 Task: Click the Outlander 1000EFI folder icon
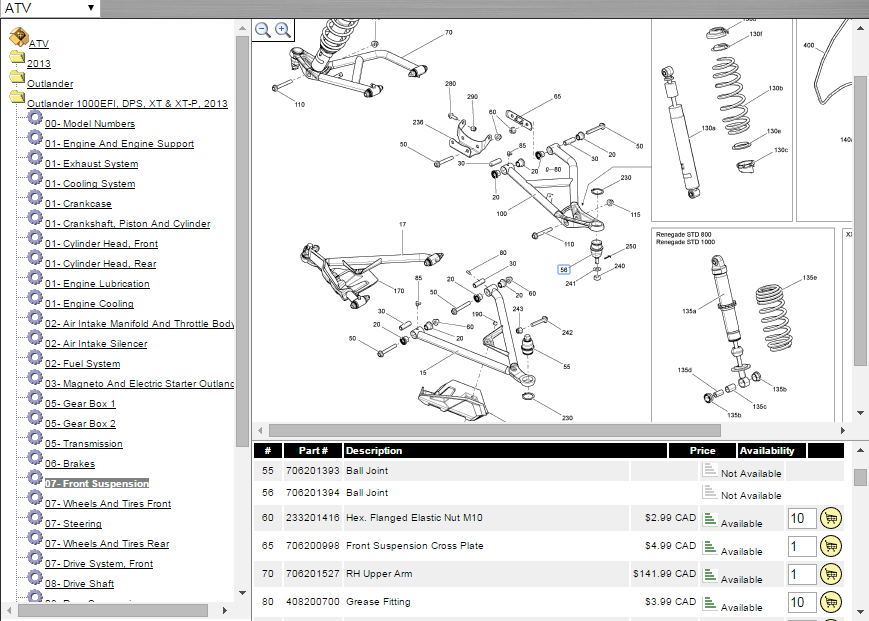(17, 97)
